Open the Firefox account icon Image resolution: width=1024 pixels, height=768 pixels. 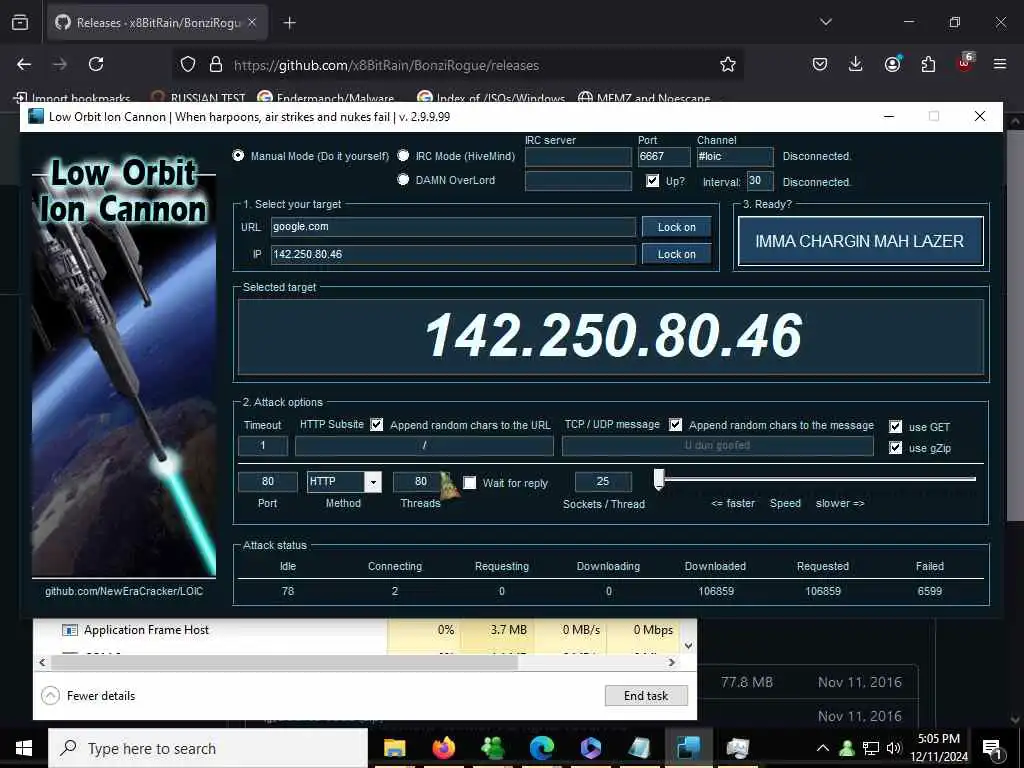click(892, 64)
